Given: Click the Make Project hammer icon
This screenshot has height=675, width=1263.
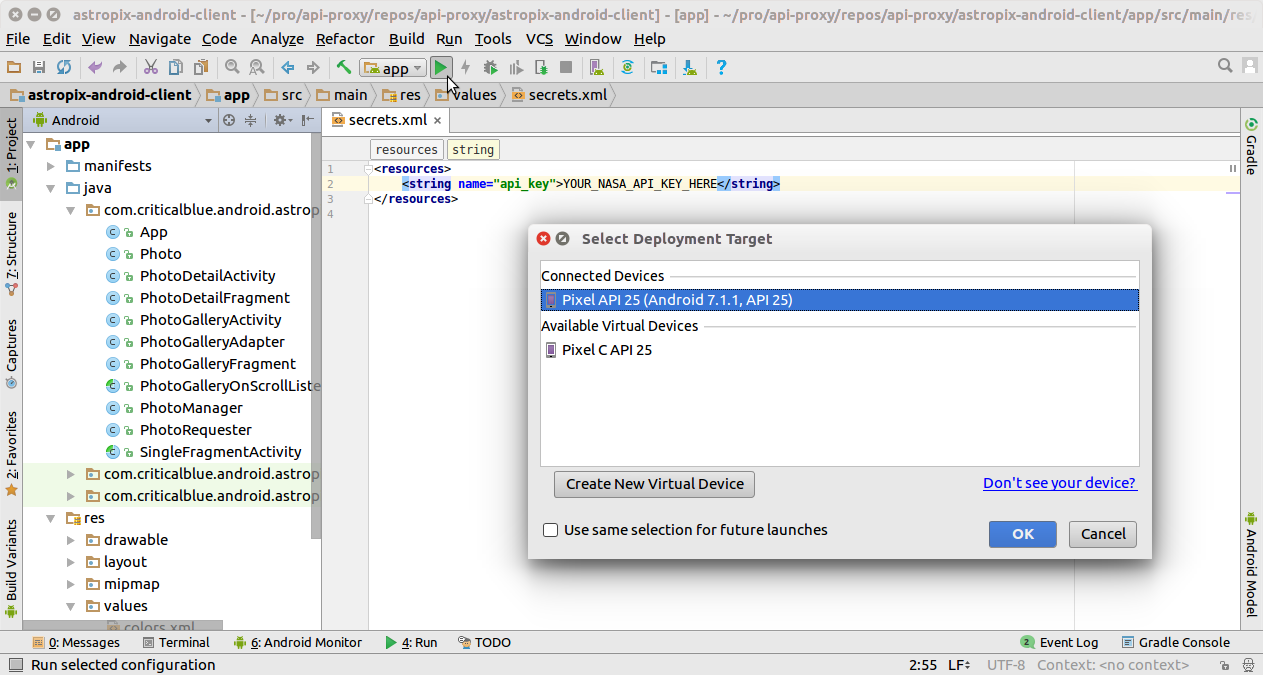Looking at the screenshot, I should (x=344, y=67).
